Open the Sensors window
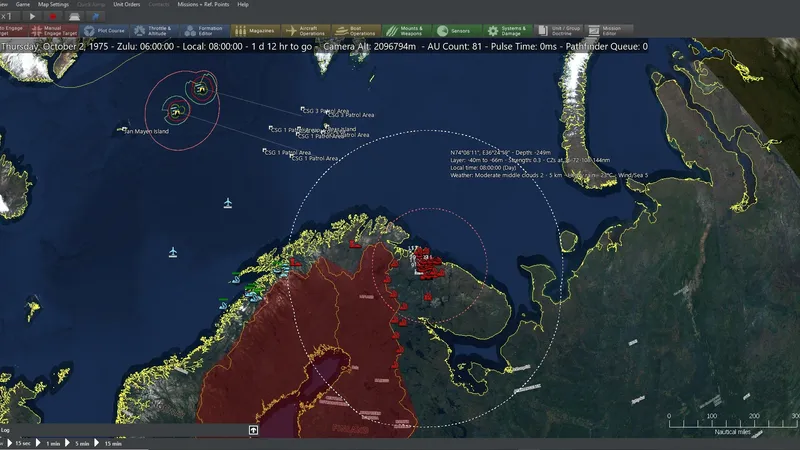The height and width of the screenshot is (450, 800). 458,31
